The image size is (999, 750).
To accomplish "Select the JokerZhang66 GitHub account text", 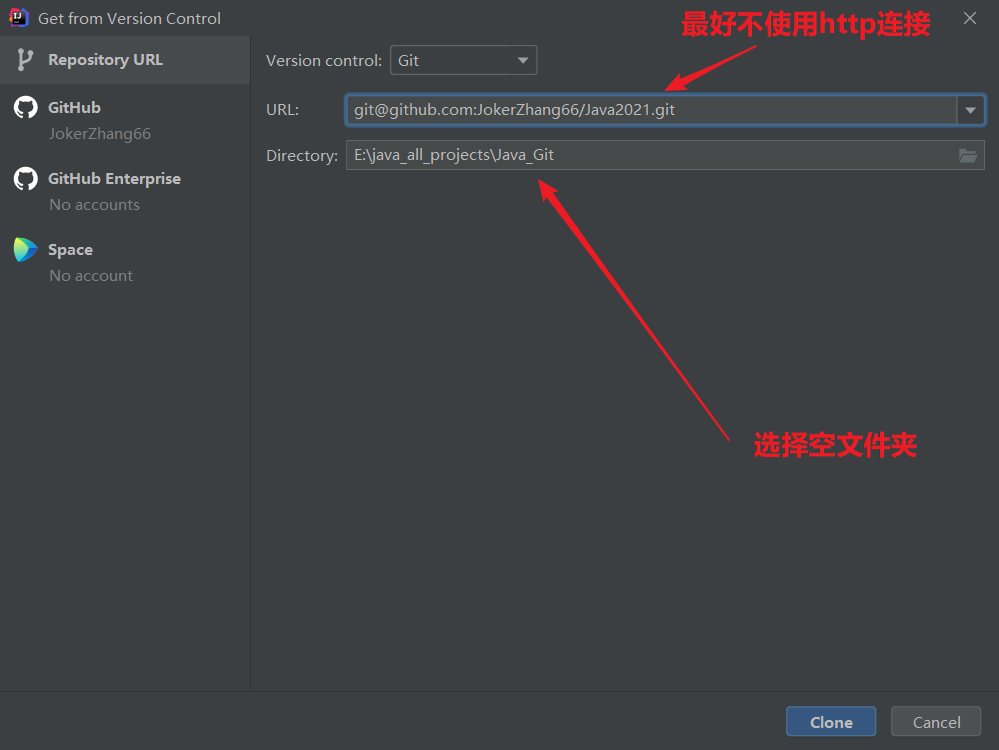I will tap(100, 134).
